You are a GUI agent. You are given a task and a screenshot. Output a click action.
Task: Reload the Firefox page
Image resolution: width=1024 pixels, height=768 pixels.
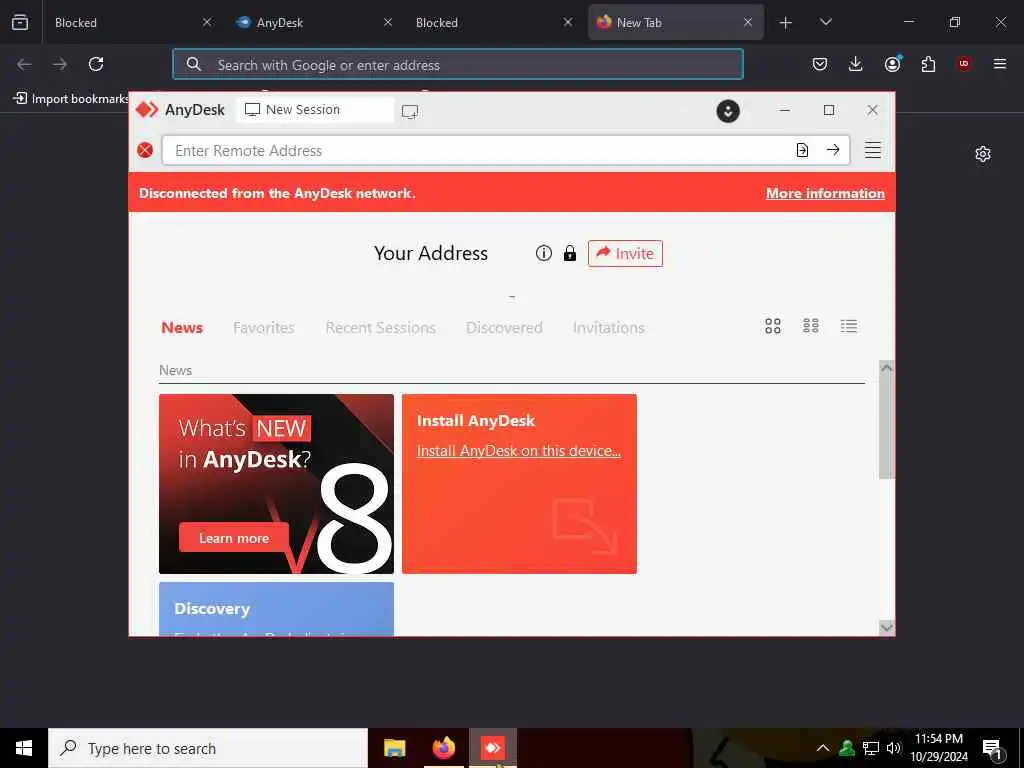[x=96, y=64]
